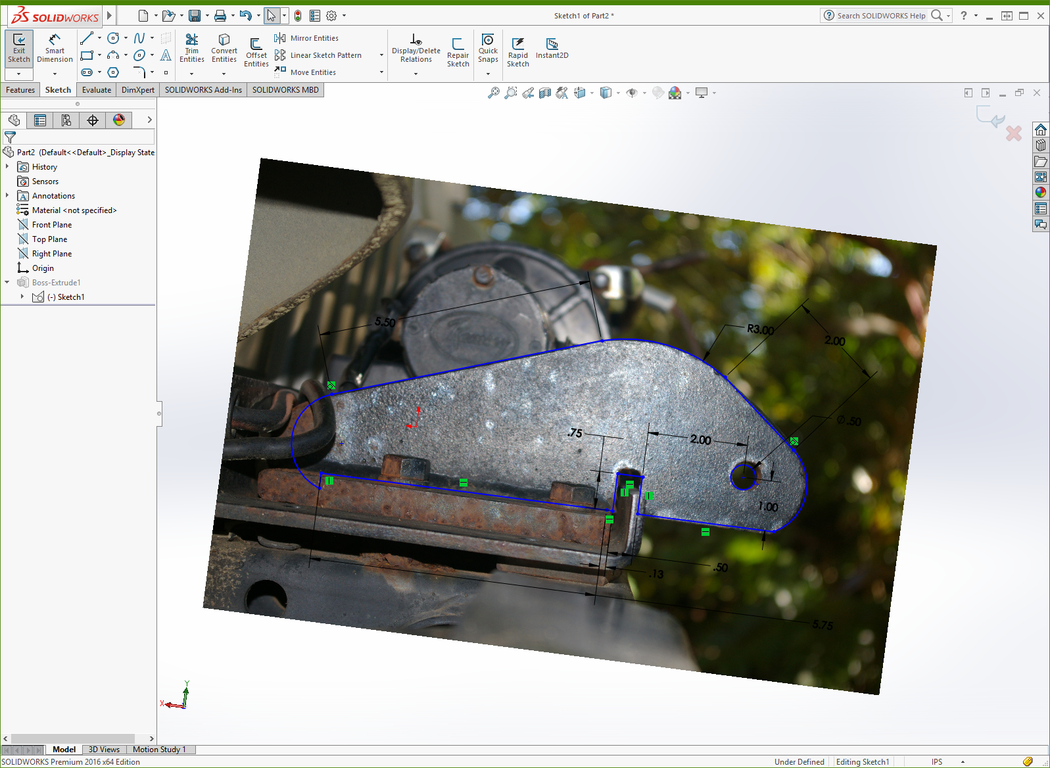Screen dimensions: 1050x768
Task: Click the Exit Sketch button
Action: [19, 49]
